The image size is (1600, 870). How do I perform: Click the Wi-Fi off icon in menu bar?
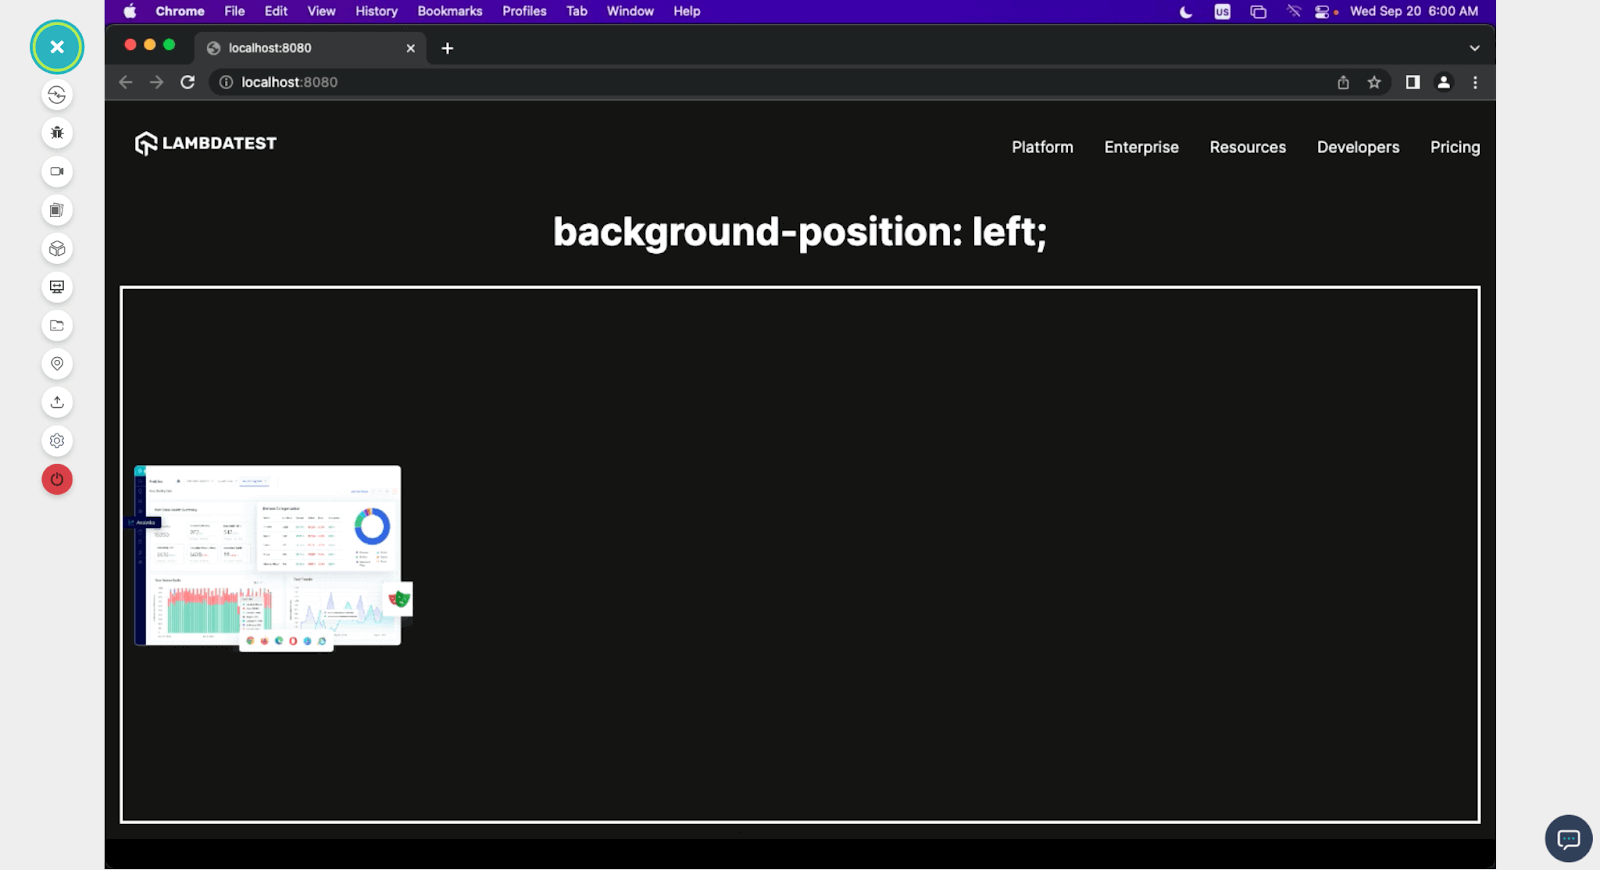tap(1293, 12)
